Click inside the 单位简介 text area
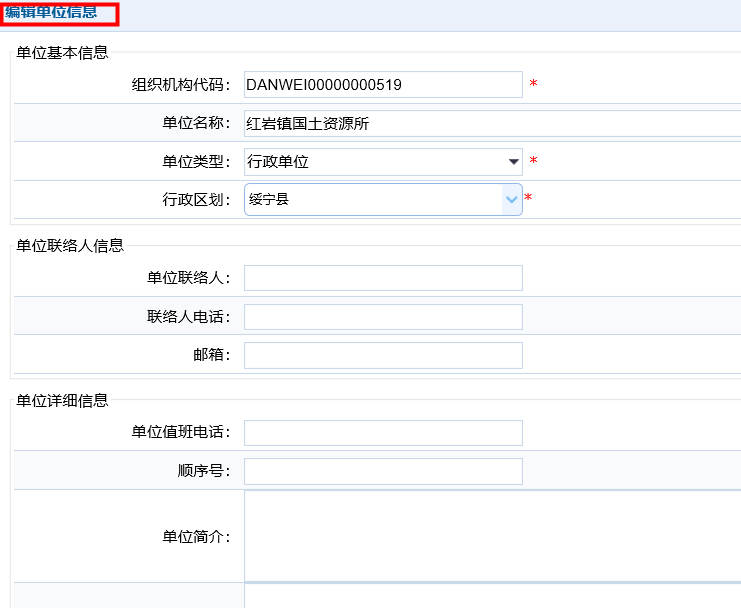Image resolution: width=741 pixels, height=608 pixels. click(x=490, y=535)
